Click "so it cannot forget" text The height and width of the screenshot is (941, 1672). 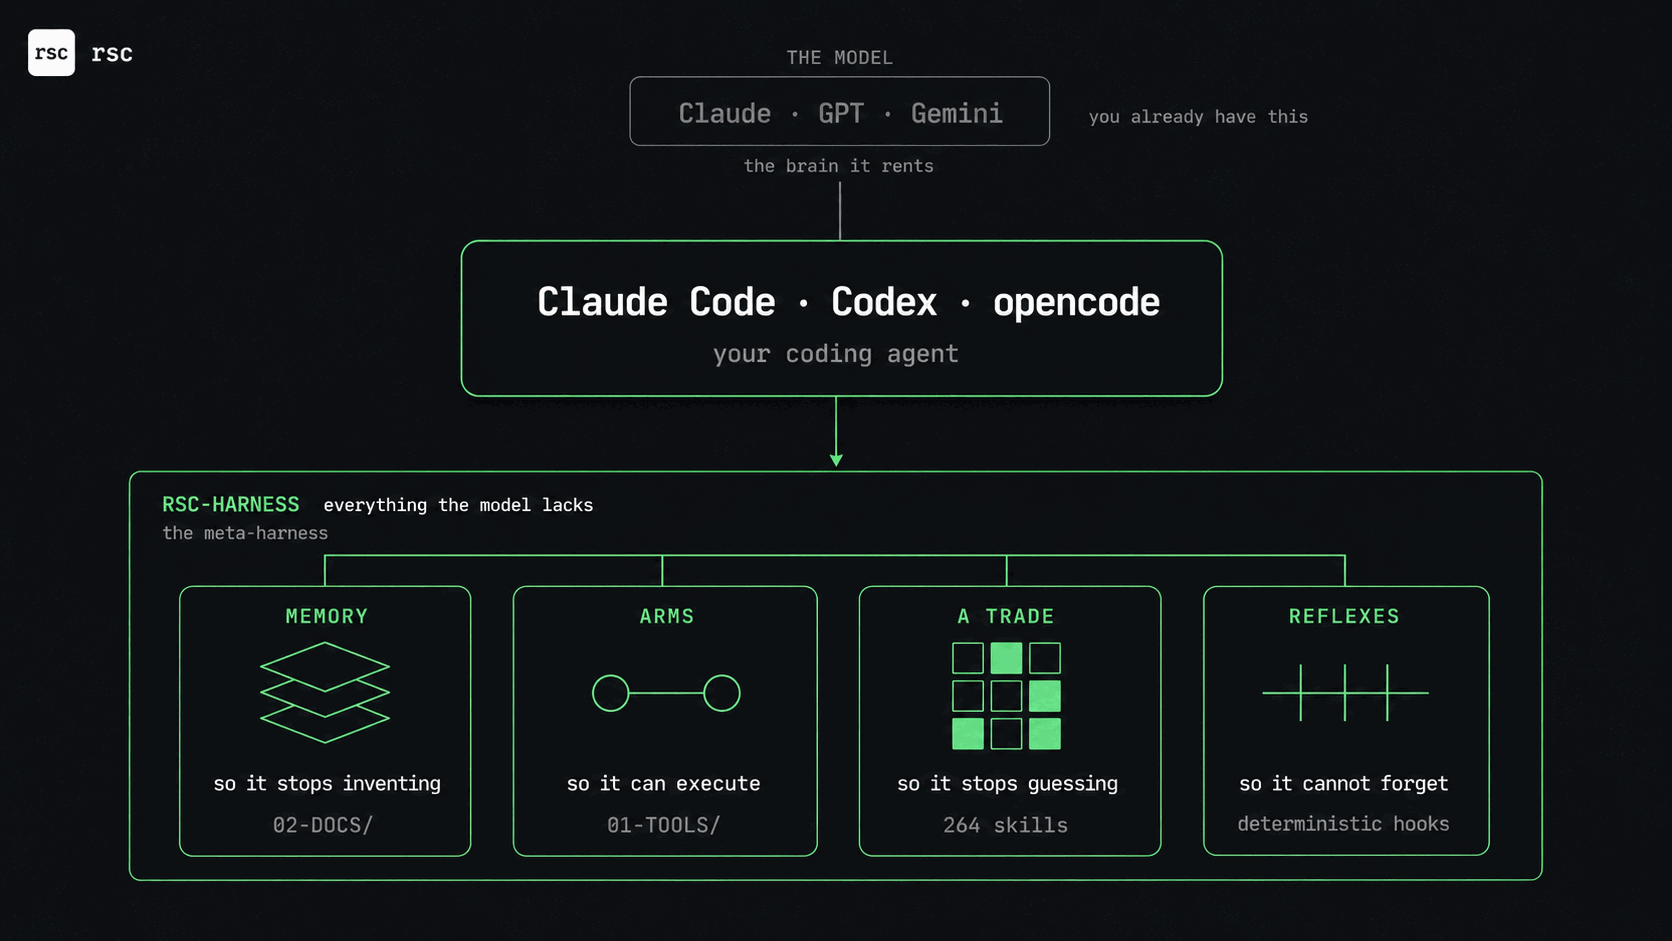click(x=1344, y=784)
